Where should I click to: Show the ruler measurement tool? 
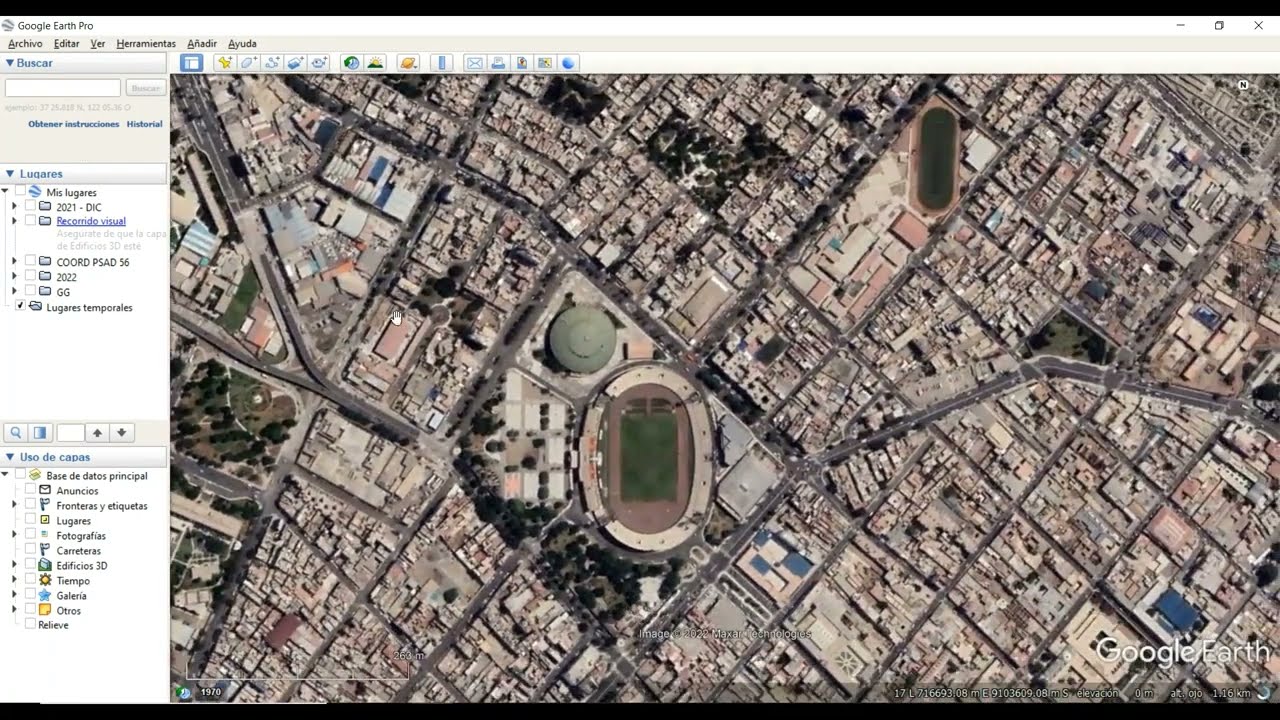click(x=441, y=63)
